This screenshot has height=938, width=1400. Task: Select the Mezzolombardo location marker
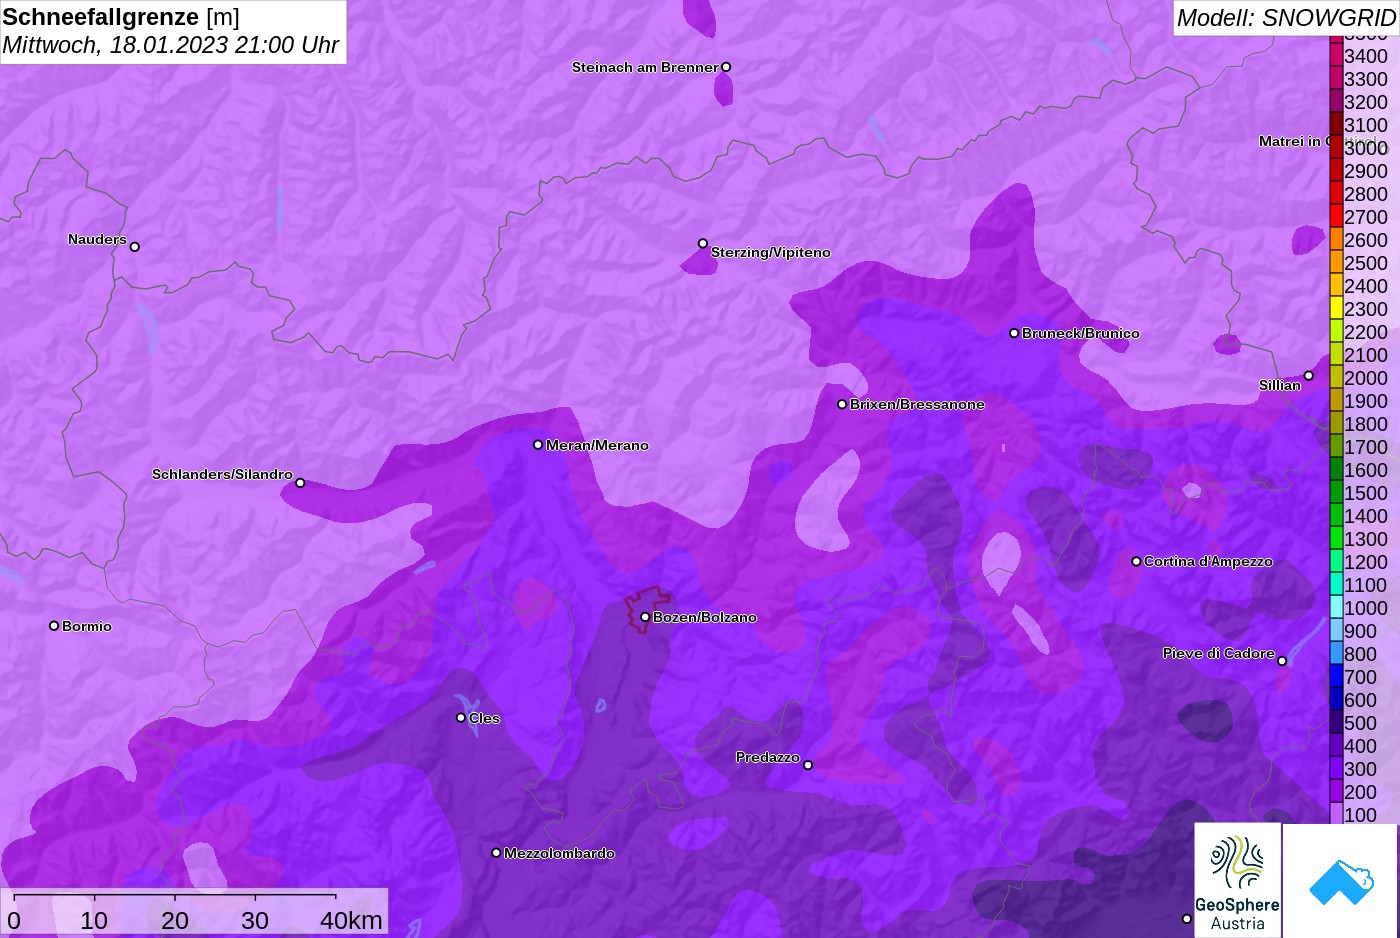point(496,853)
